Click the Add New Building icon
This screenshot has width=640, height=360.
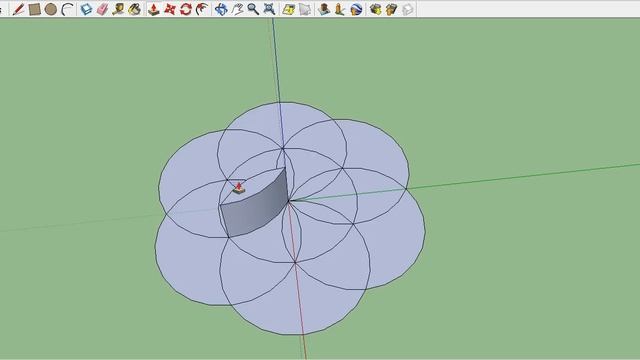pyautogui.click(x=324, y=9)
